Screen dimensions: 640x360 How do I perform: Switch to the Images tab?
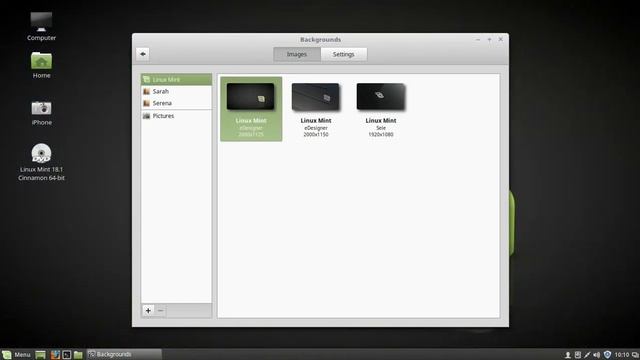pos(297,54)
